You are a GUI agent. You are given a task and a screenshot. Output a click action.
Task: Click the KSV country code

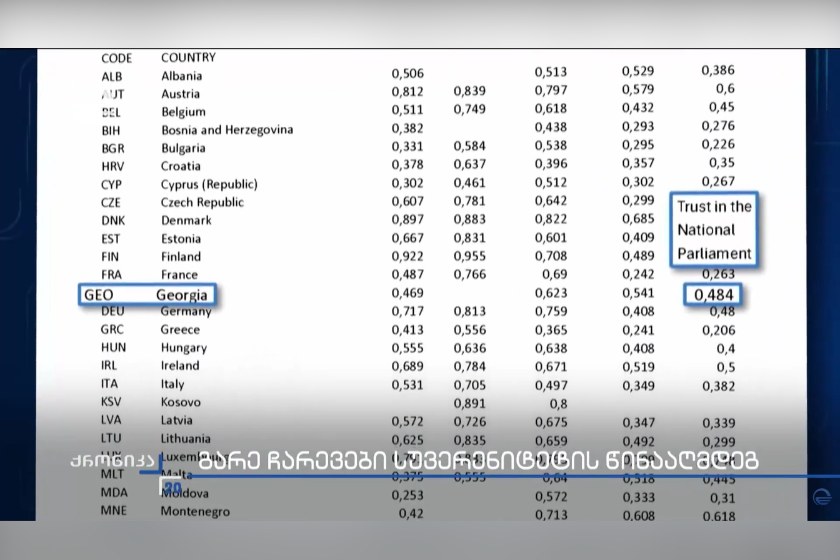pos(111,402)
